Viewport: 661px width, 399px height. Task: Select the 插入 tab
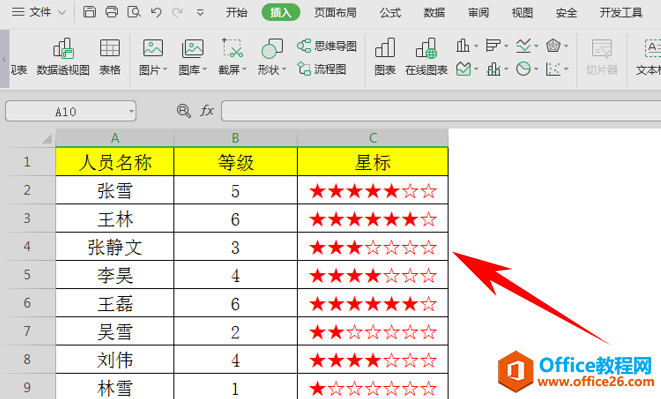pos(281,13)
